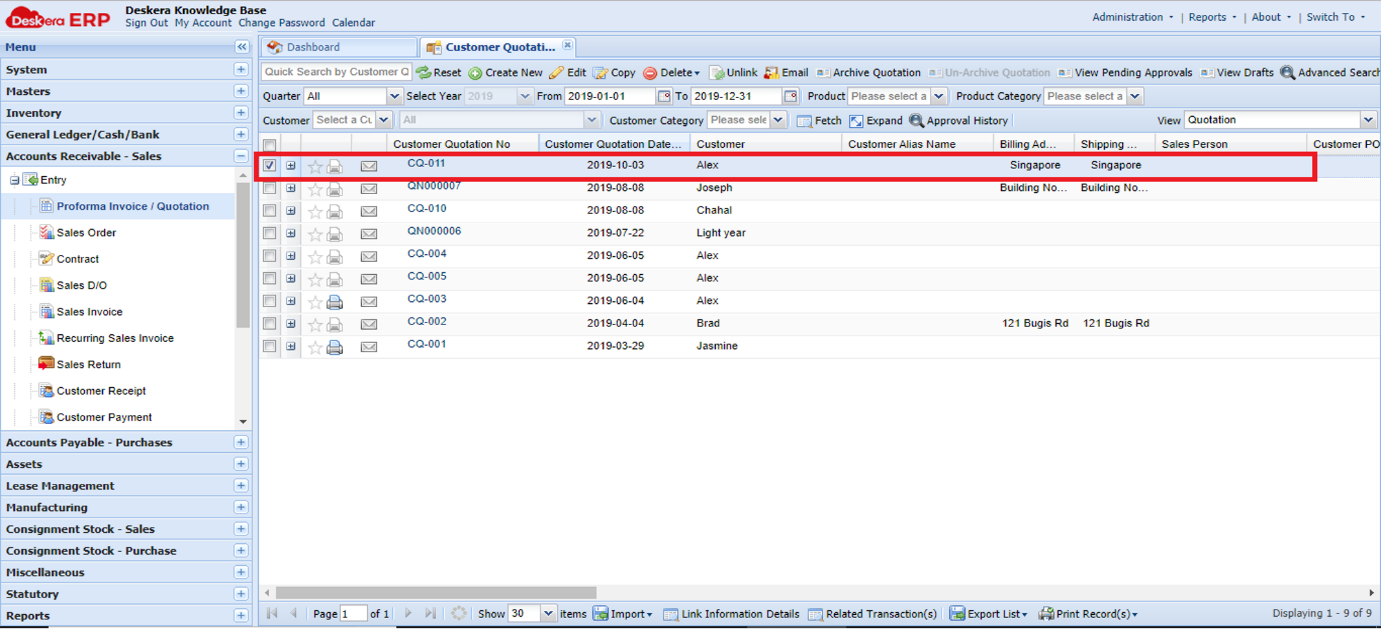1381x629 pixels.
Task: Open the Product dropdown
Action: pyautogui.click(x=938, y=97)
